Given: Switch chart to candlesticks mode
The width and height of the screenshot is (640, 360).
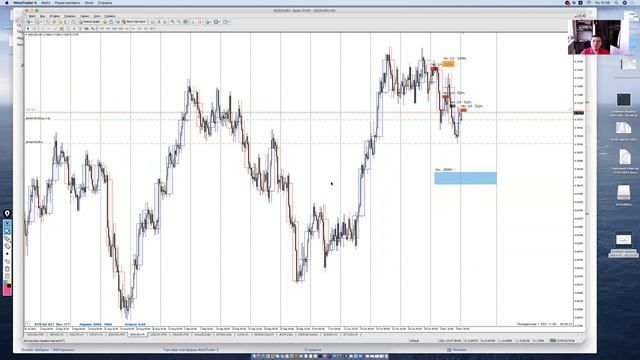Looking at the screenshot, I should pos(159,22).
